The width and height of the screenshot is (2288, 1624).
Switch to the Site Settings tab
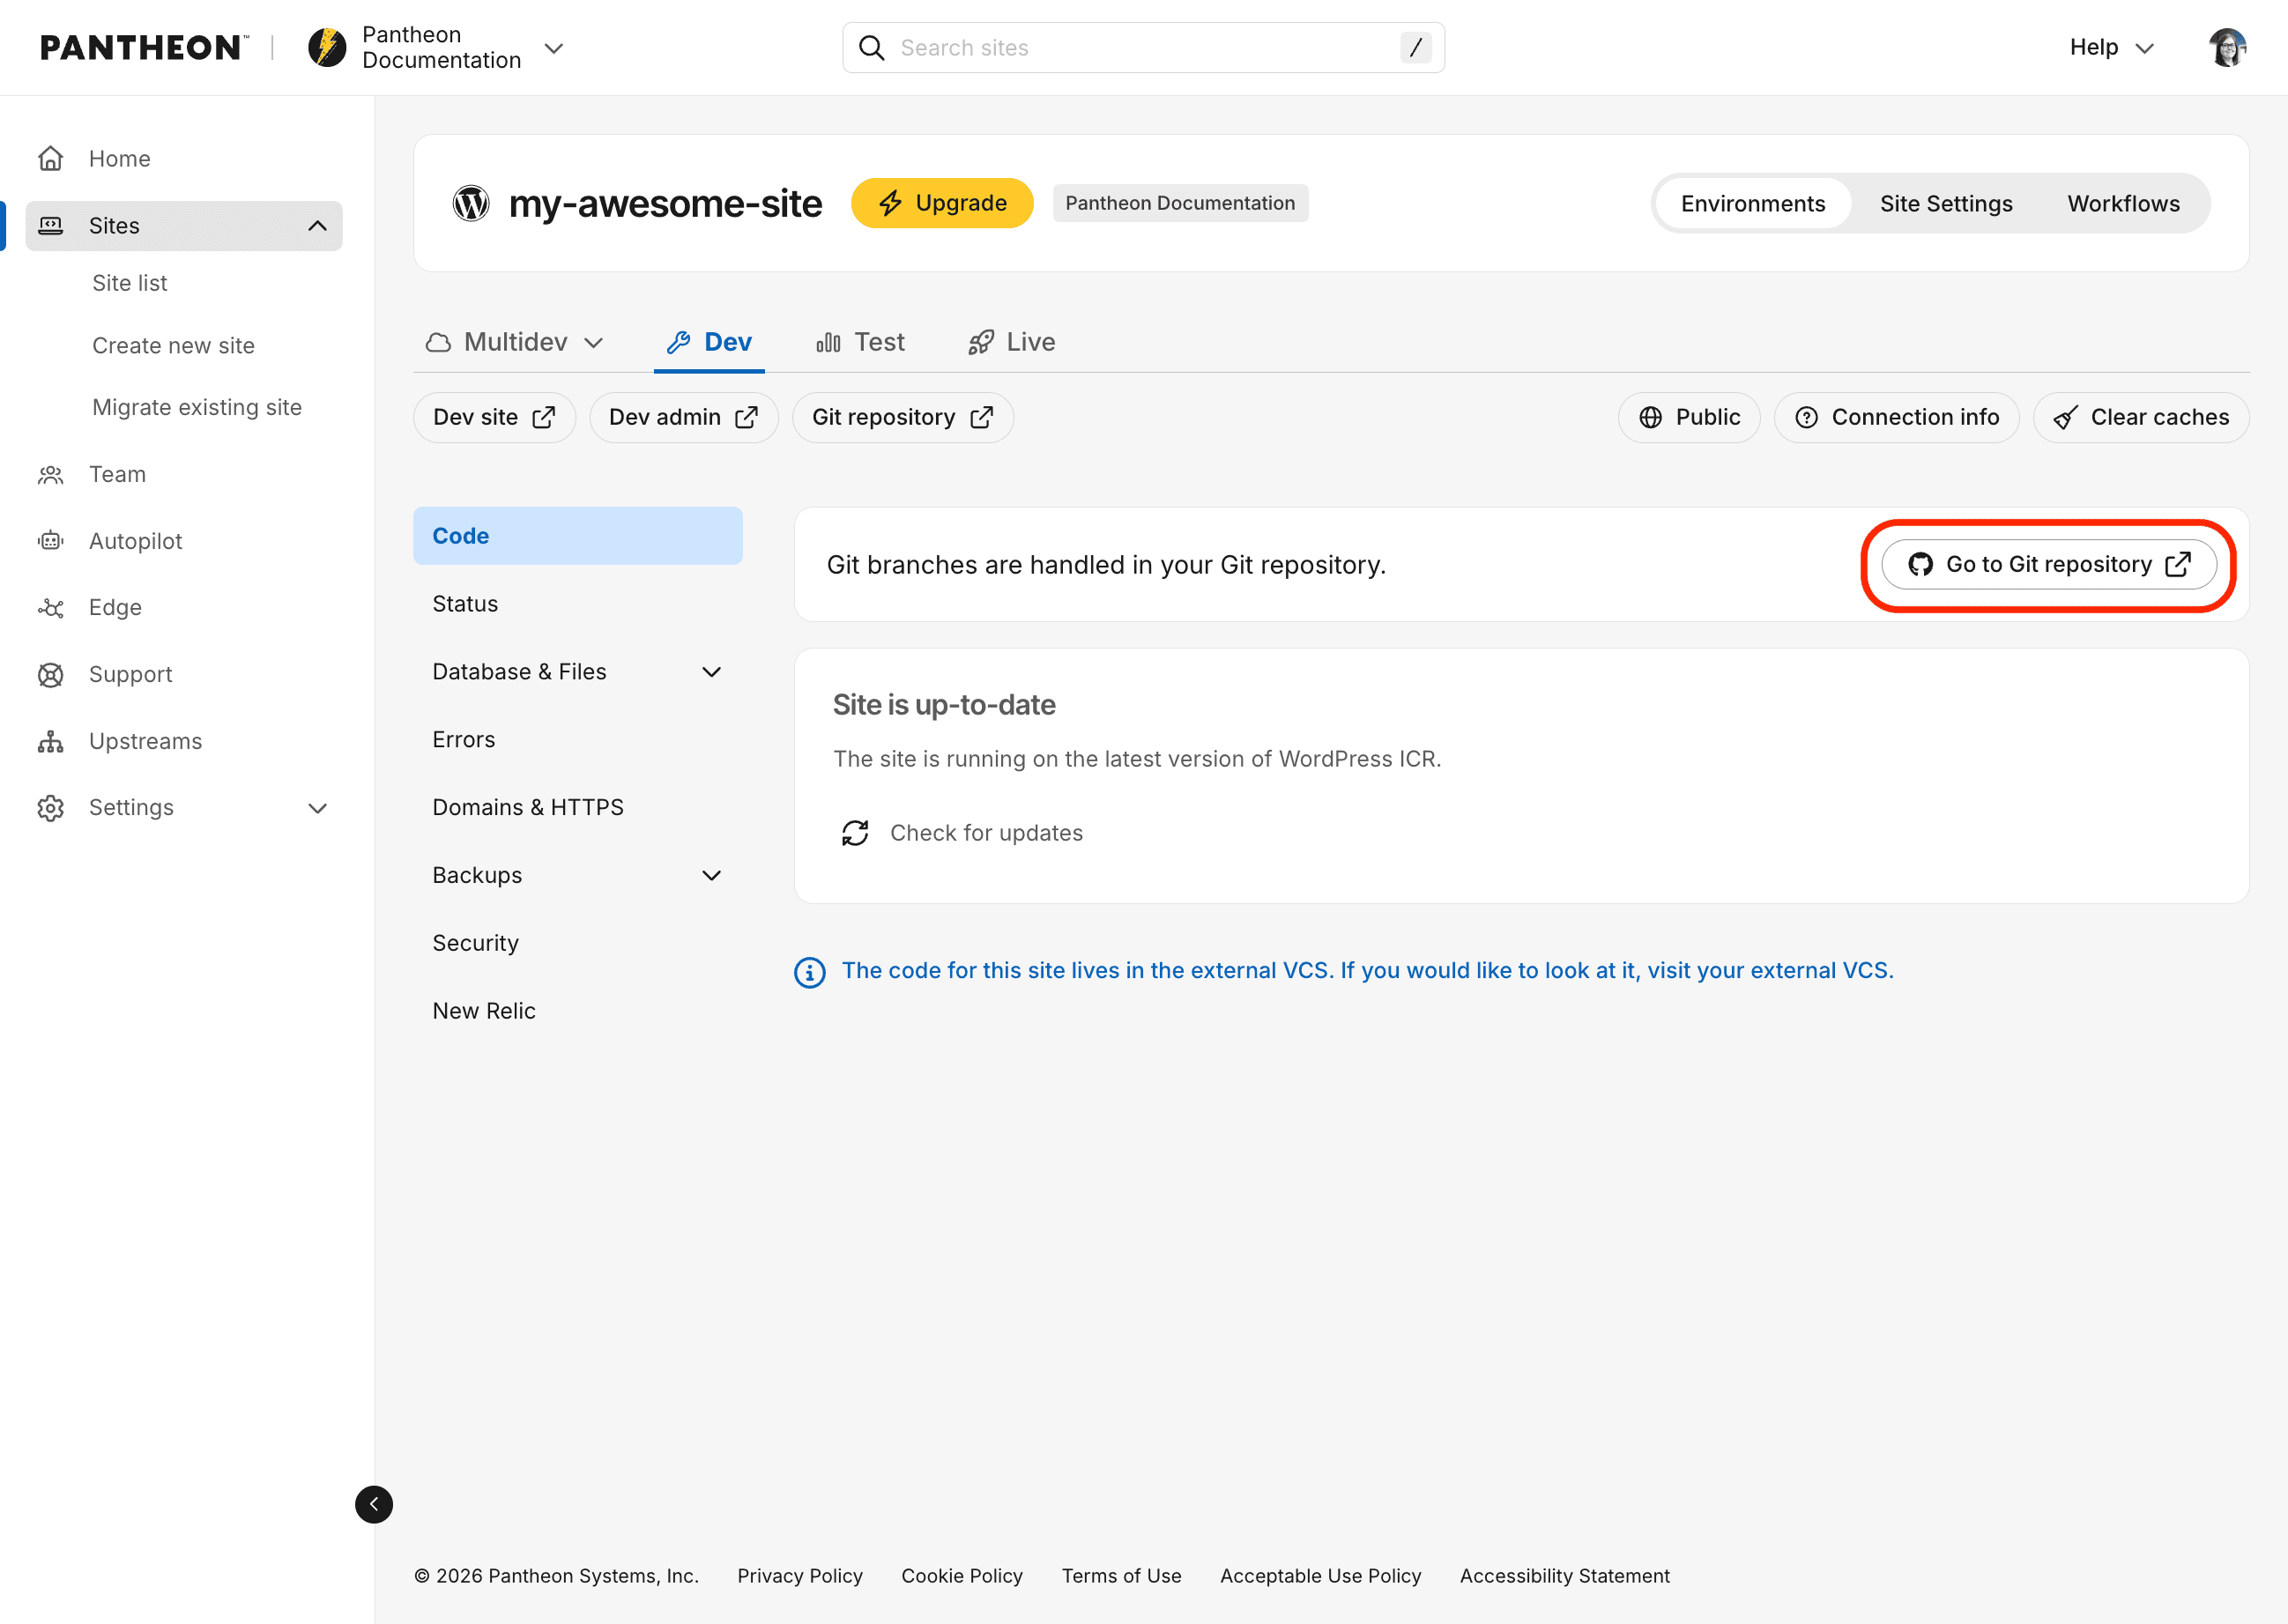[x=1946, y=204]
